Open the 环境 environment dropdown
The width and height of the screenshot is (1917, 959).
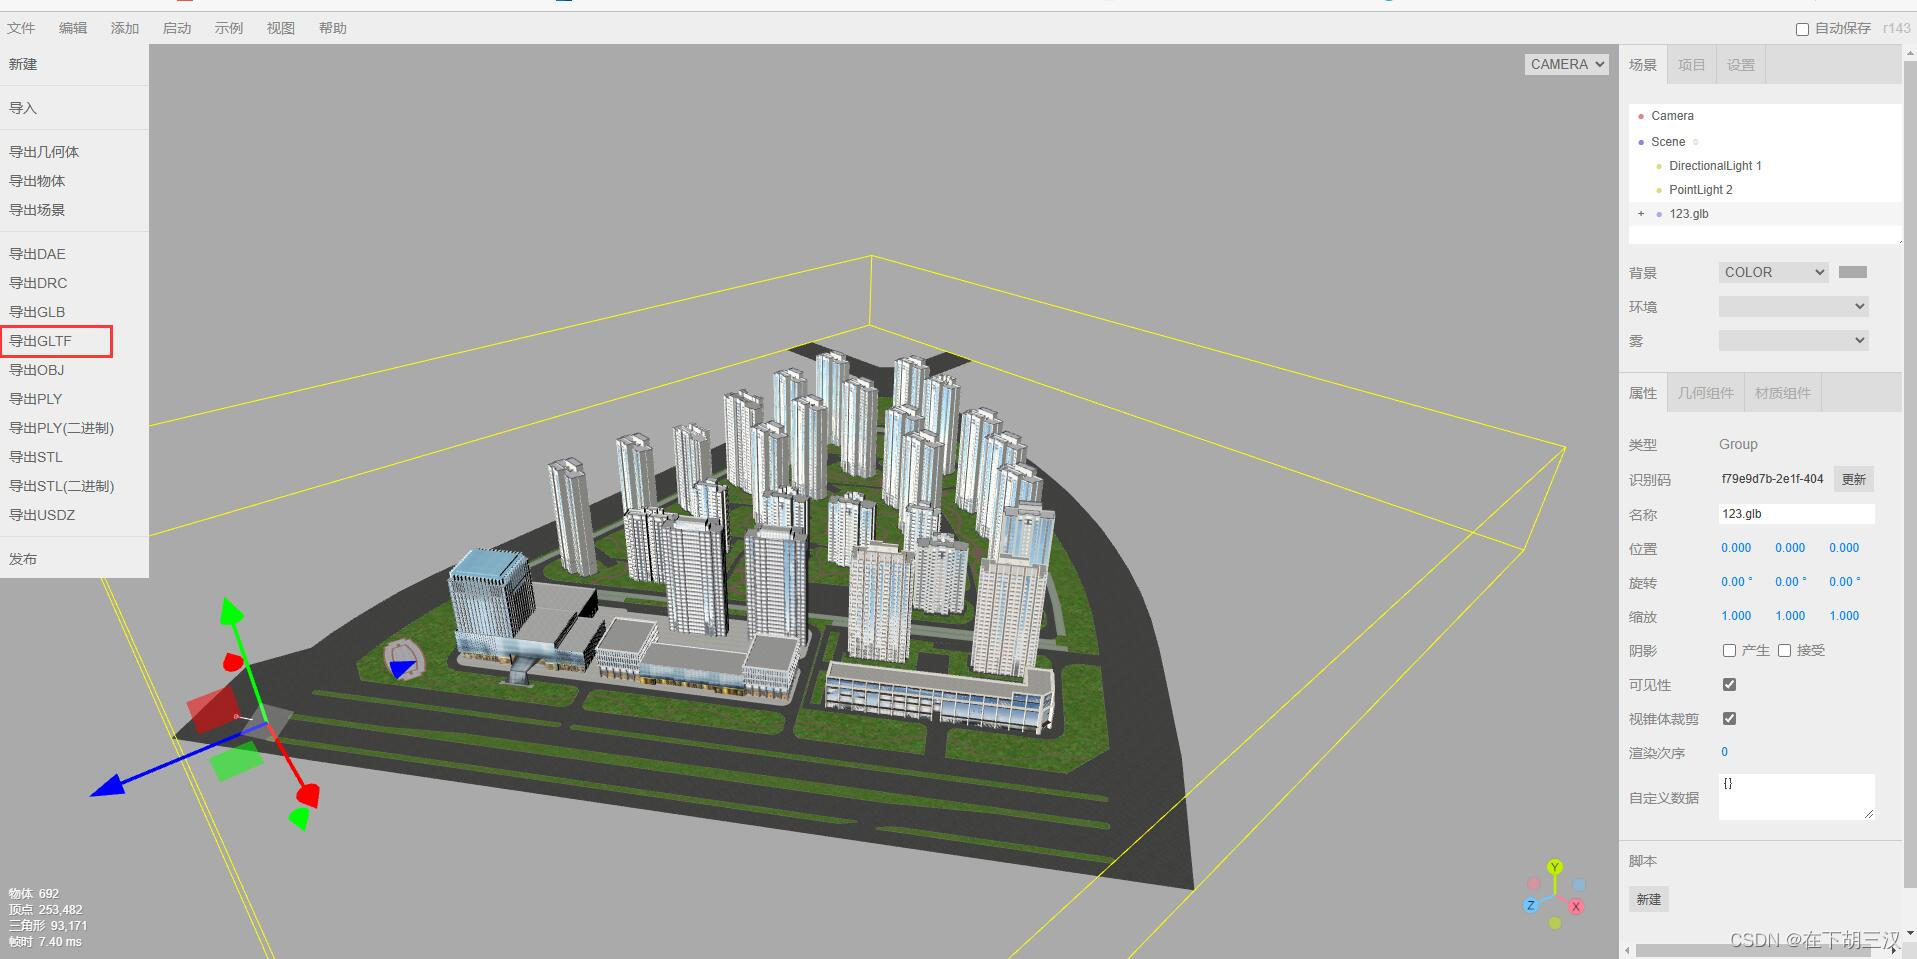(1794, 306)
